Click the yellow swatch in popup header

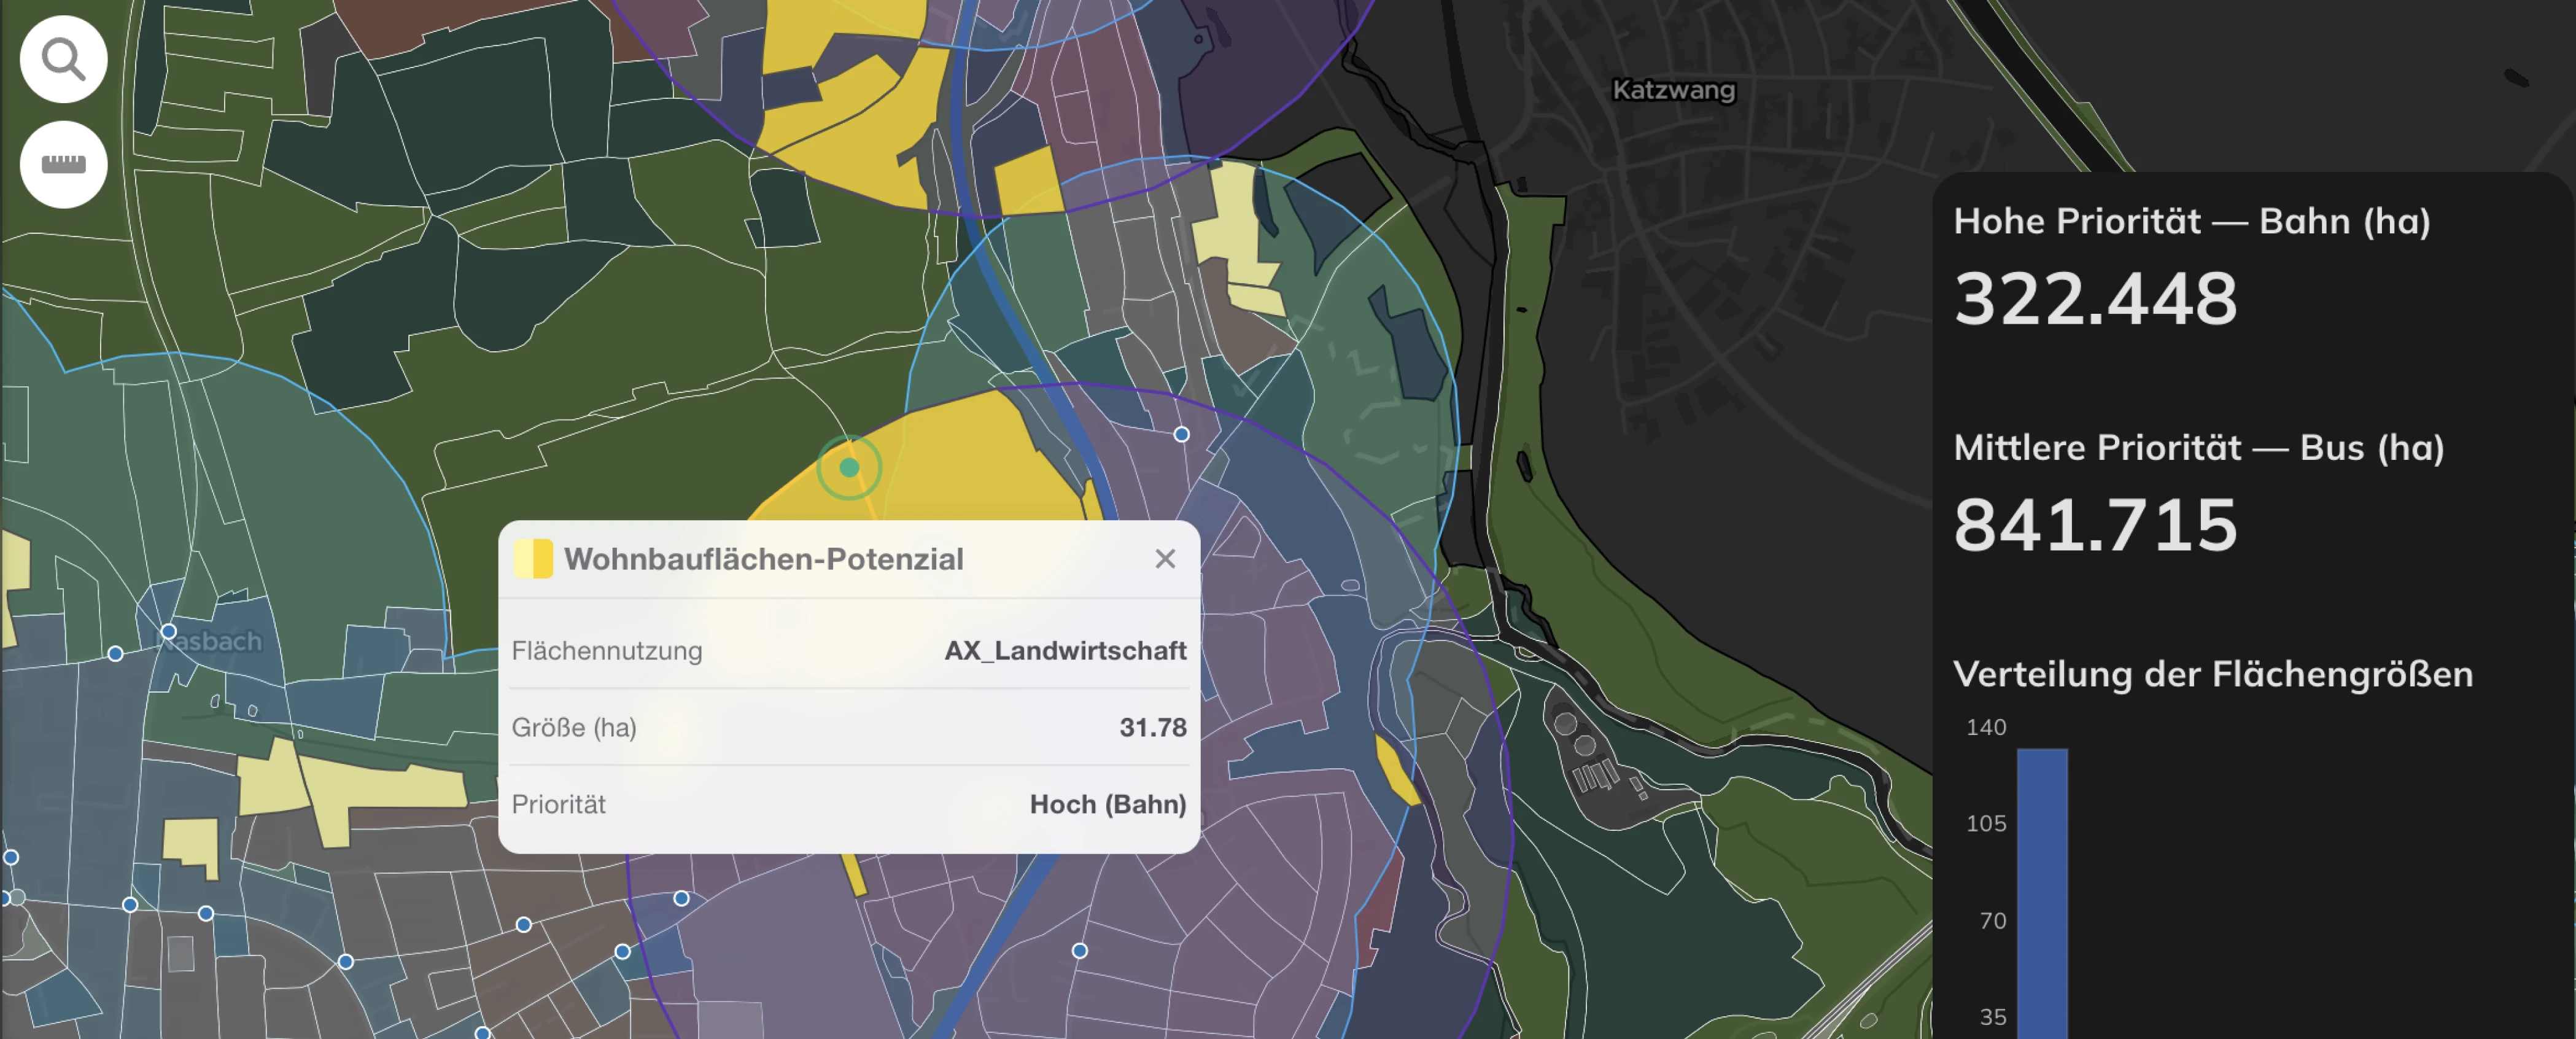[533, 559]
